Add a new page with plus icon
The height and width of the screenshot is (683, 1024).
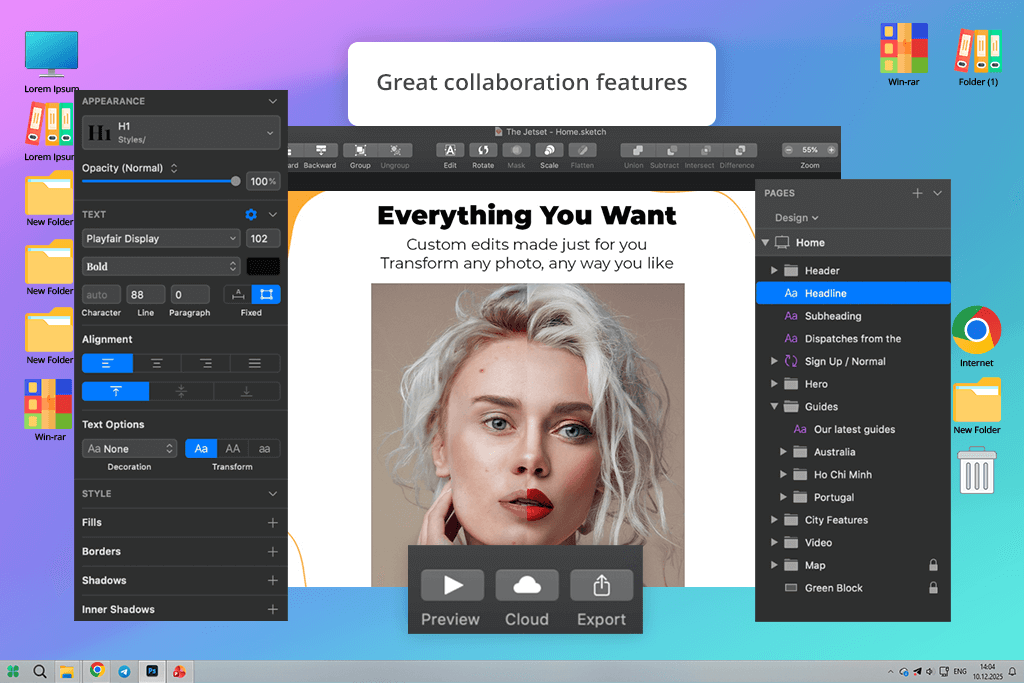point(918,193)
